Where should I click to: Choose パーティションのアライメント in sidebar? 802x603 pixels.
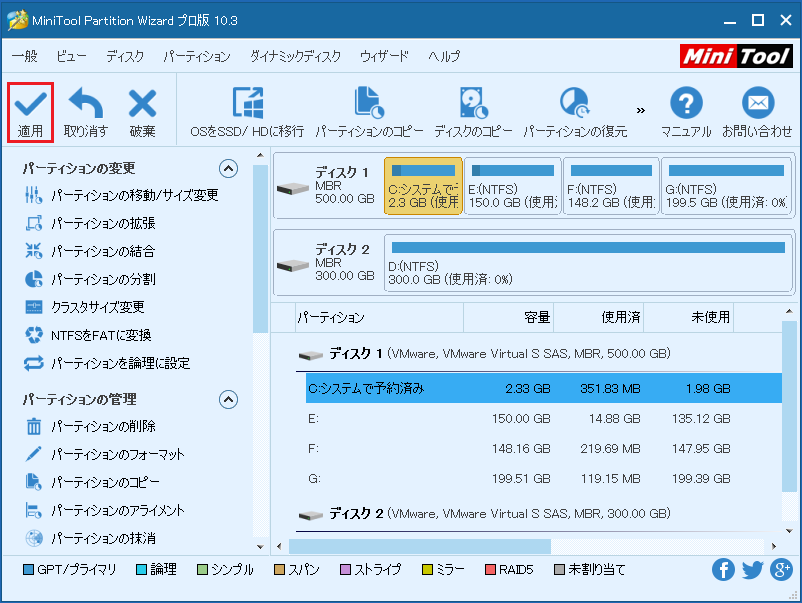[104, 510]
